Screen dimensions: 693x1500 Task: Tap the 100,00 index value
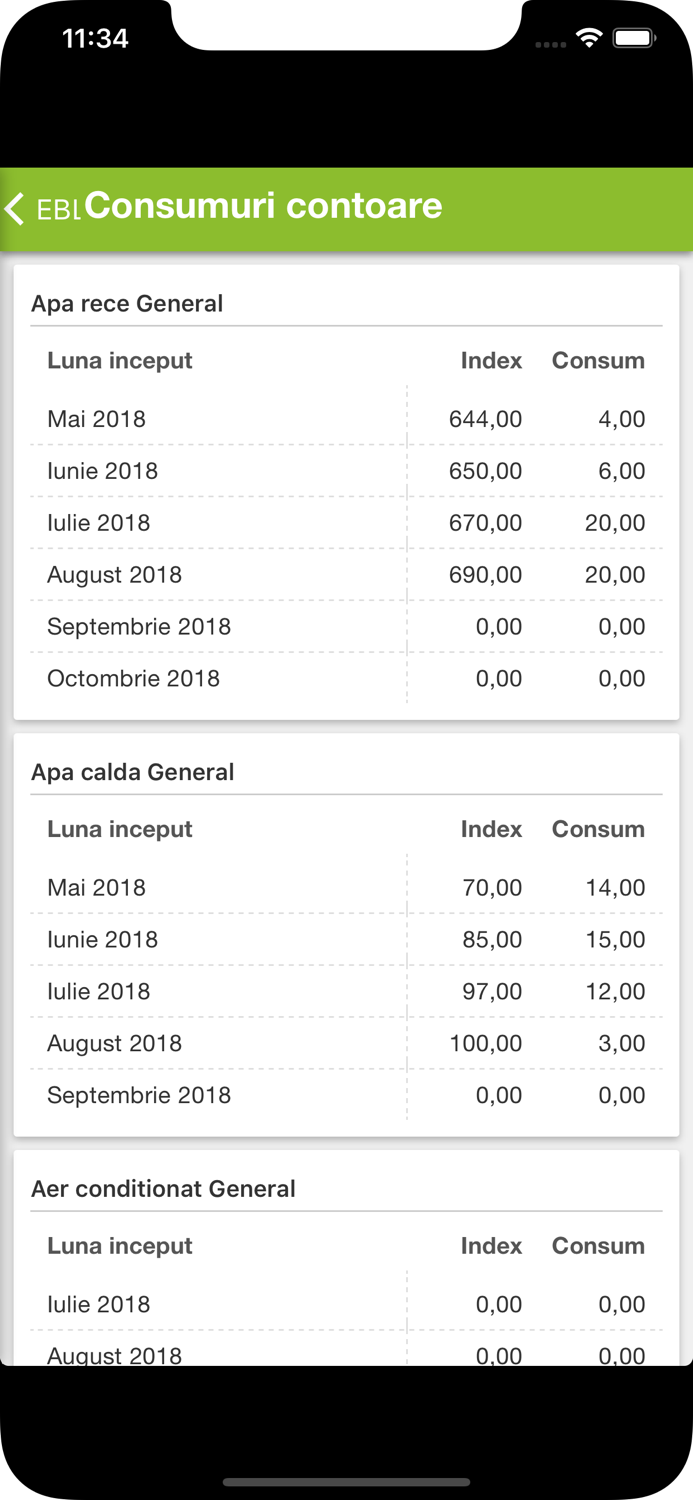pos(485,1044)
